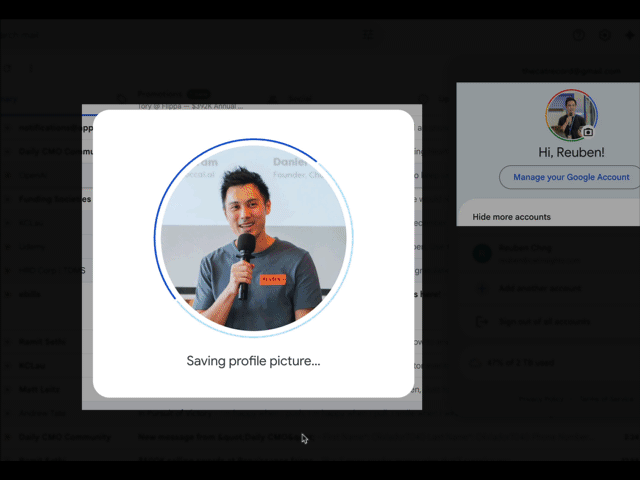Open the Settings gear in top bar

[x=605, y=35]
